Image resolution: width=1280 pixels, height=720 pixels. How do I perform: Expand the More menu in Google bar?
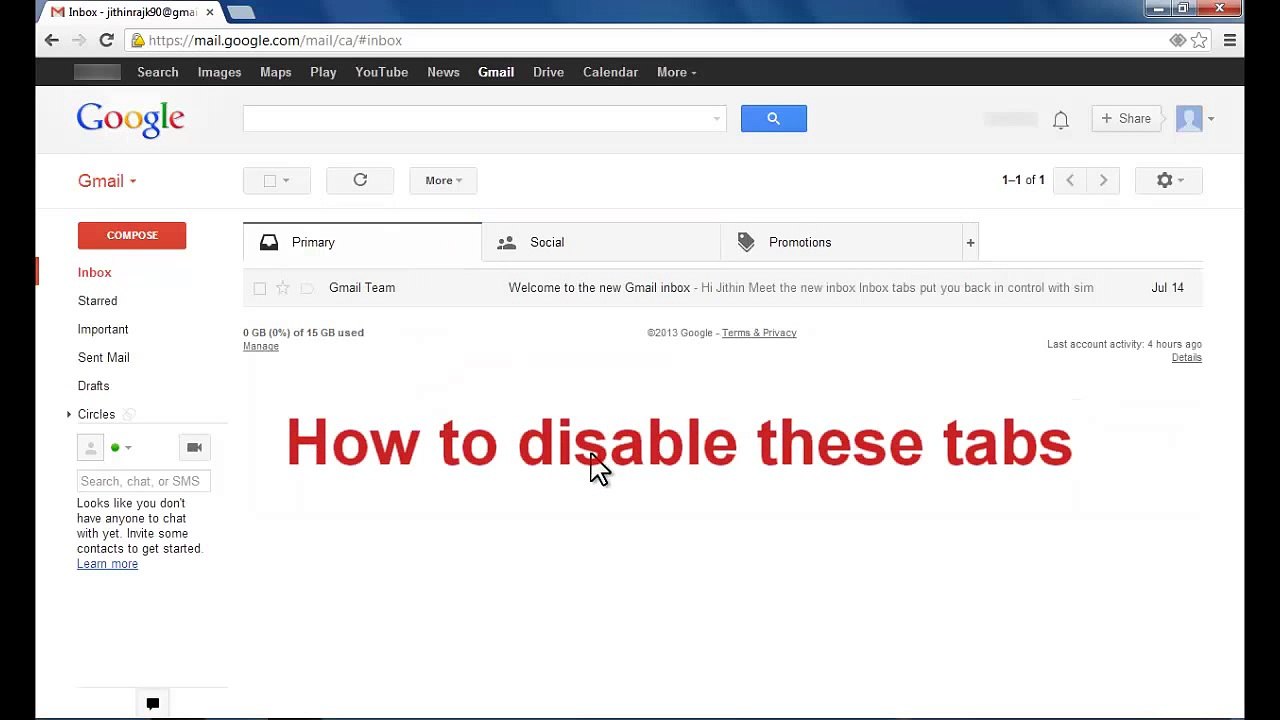[676, 72]
